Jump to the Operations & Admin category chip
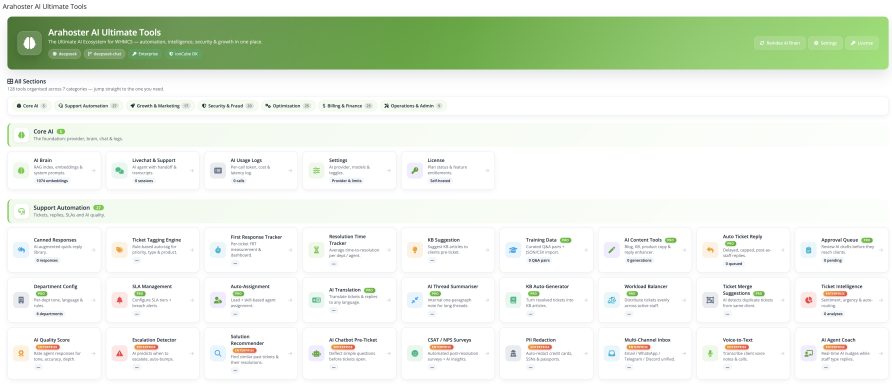The height and width of the screenshot is (384, 892). pyautogui.click(x=413, y=106)
